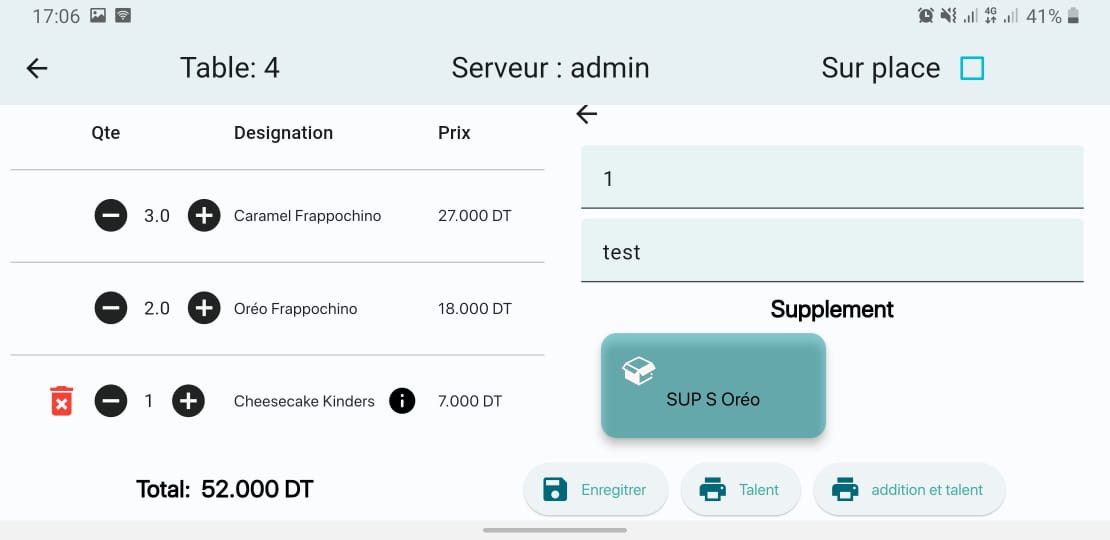This screenshot has width=1110, height=540.
Task: Decrease Caramel Frappochino quantity with minus
Action: [x=111, y=215]
